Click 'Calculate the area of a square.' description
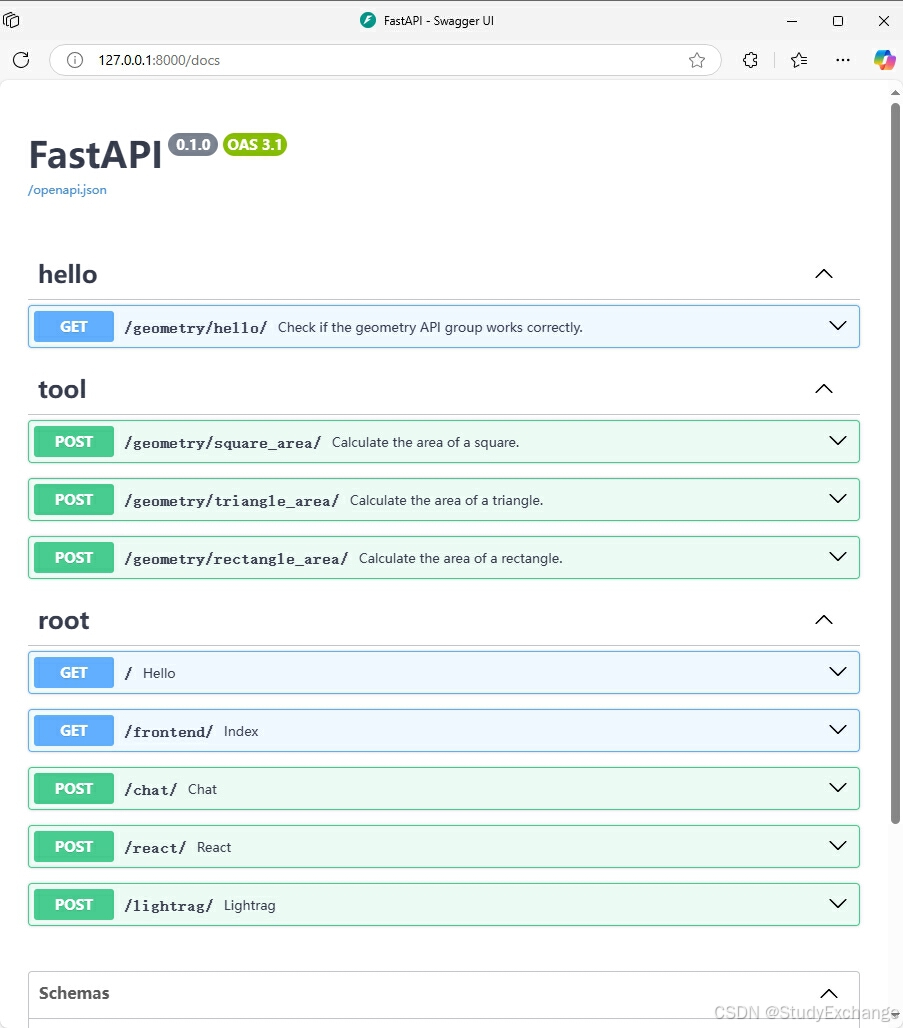This screenshot has height=1028, width=903. (426, 443)
